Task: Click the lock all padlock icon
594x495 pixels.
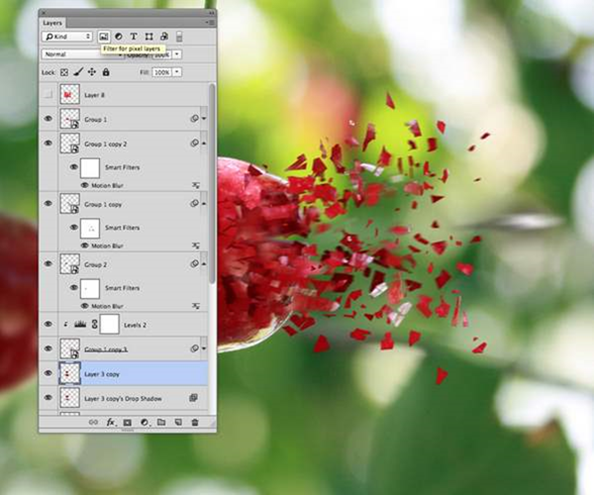Action: [x=106, y=72]
